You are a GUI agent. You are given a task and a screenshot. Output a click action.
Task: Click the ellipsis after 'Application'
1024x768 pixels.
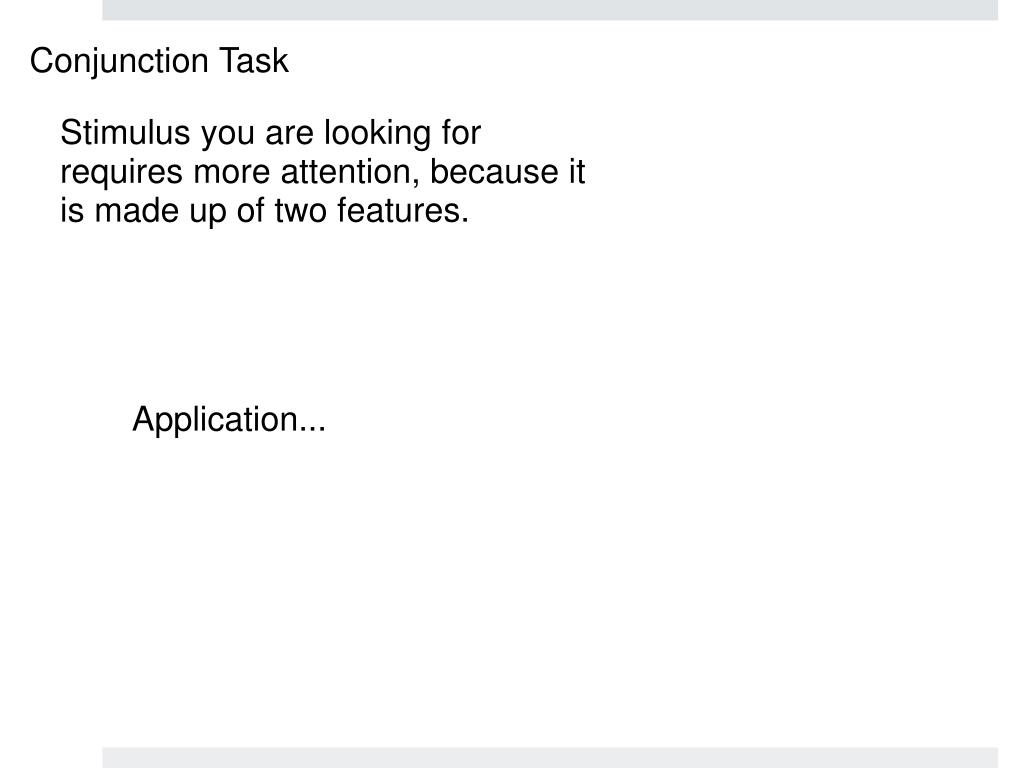click(312, 429)
